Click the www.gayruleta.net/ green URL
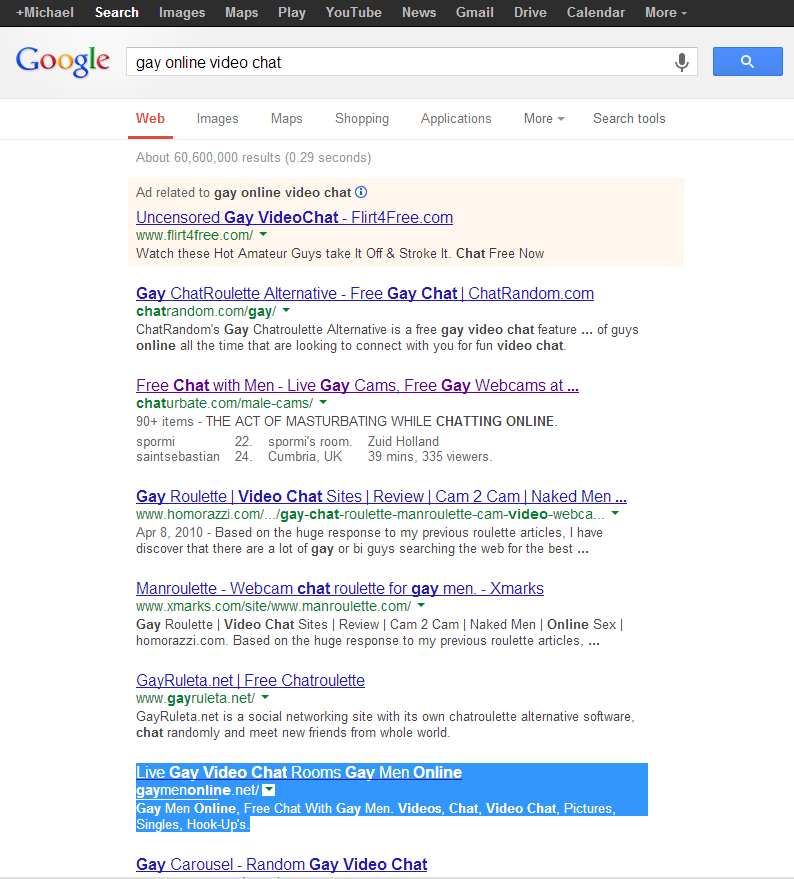The image size is (794, 879). 195,698
